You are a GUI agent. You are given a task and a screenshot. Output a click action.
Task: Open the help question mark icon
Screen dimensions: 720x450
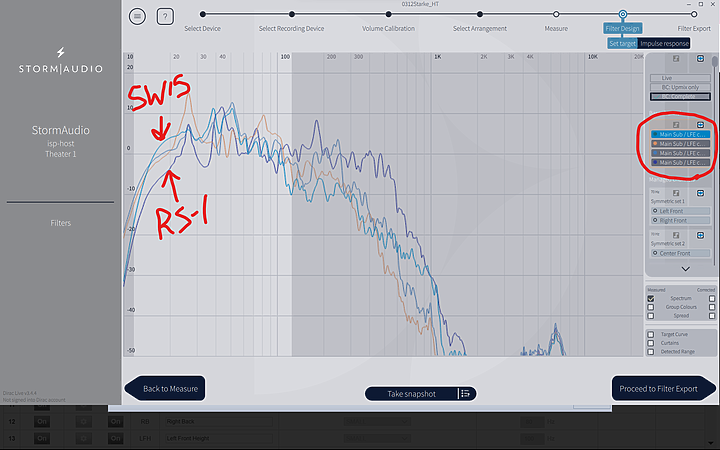pos(165,17)
